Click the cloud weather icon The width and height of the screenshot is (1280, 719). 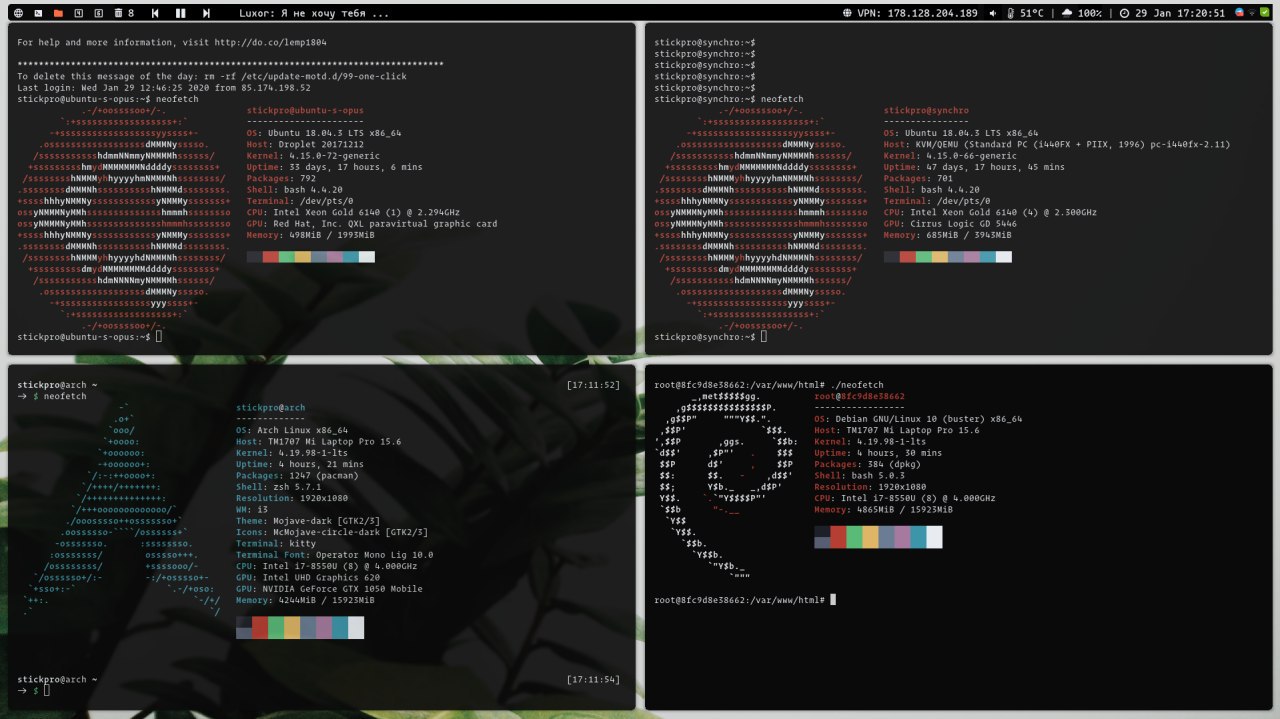(1067, 13)
